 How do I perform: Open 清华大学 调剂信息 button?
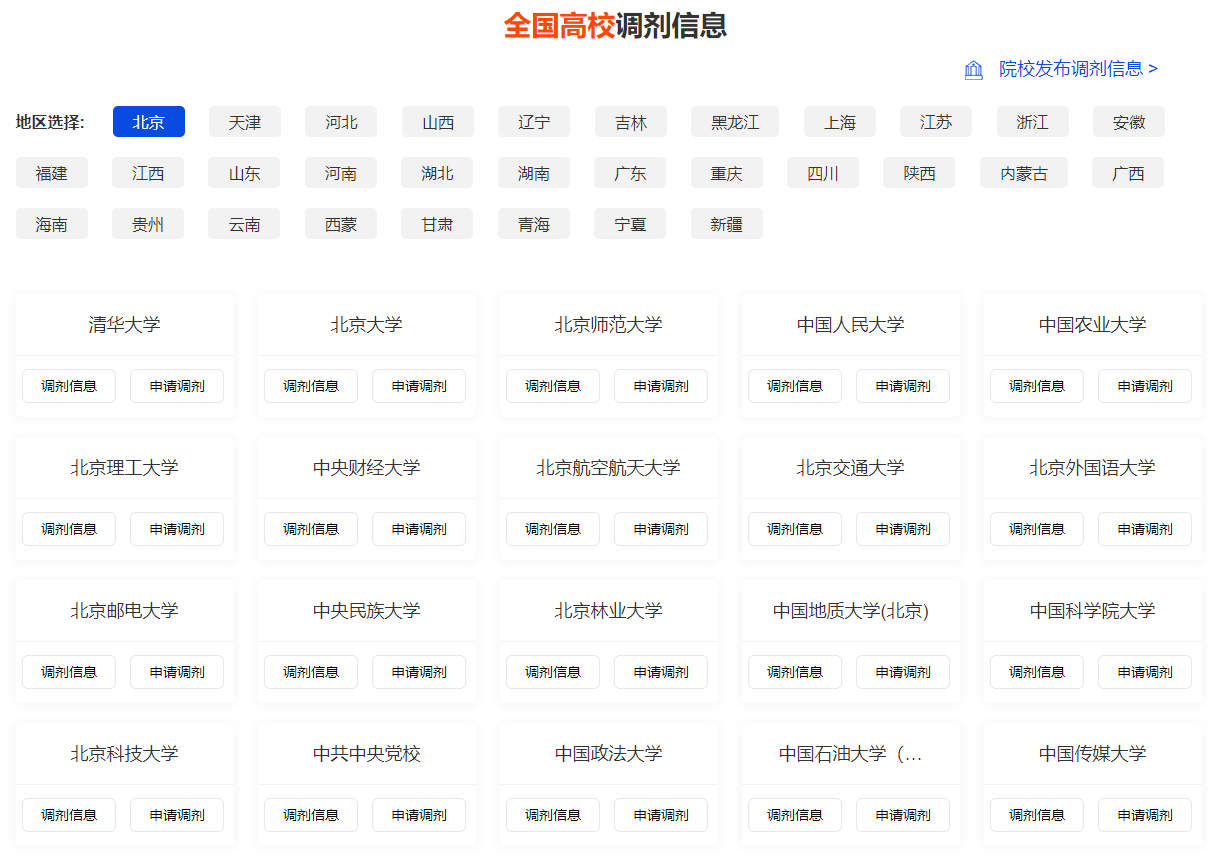tap(69, 386)
